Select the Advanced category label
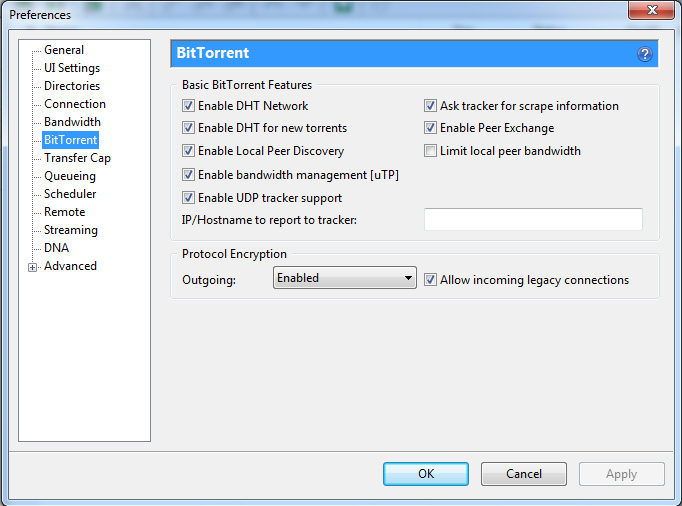 point(70,266)
